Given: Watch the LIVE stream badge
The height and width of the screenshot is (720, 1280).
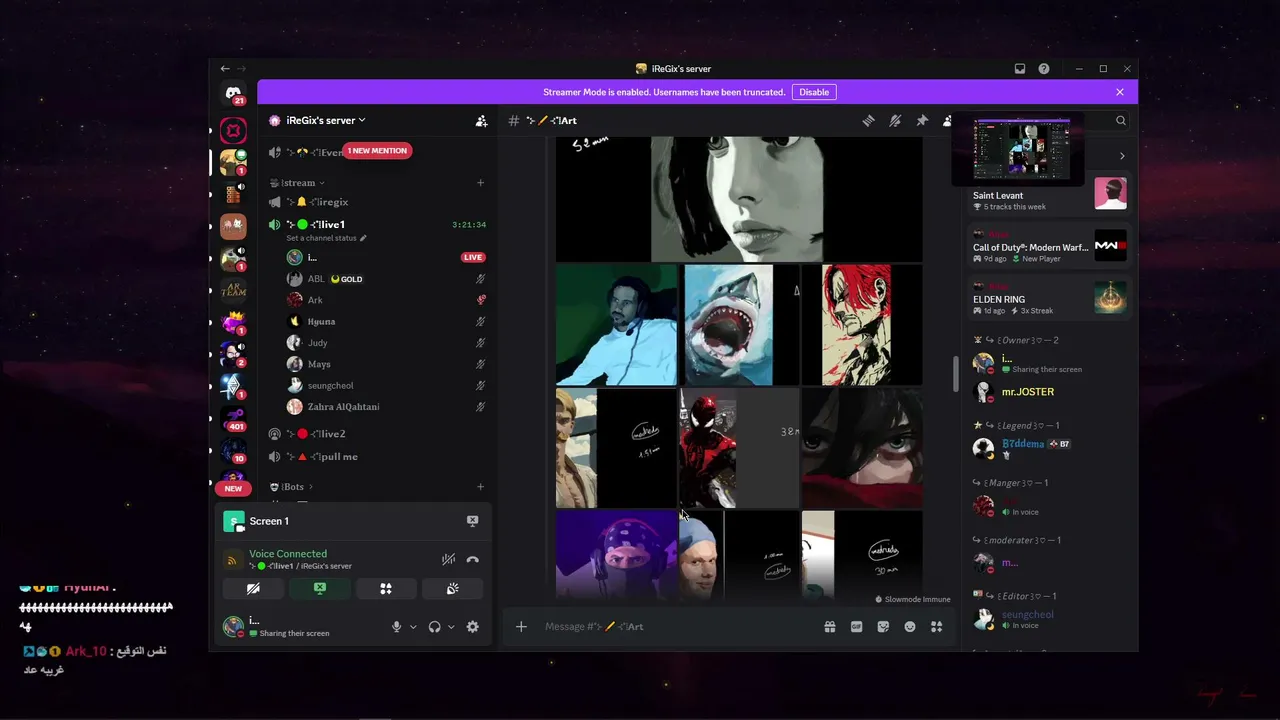Looking at the screenshot, I should [473, 257].
